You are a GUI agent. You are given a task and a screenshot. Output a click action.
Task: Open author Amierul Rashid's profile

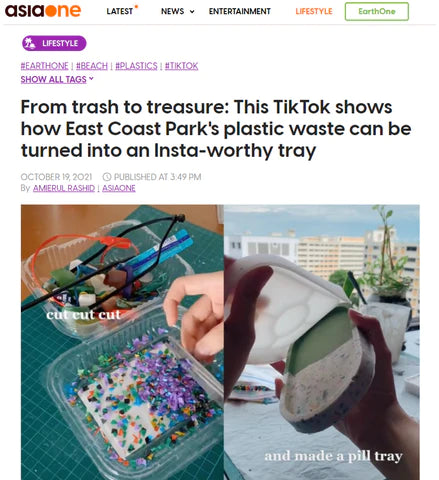(64, 188)
